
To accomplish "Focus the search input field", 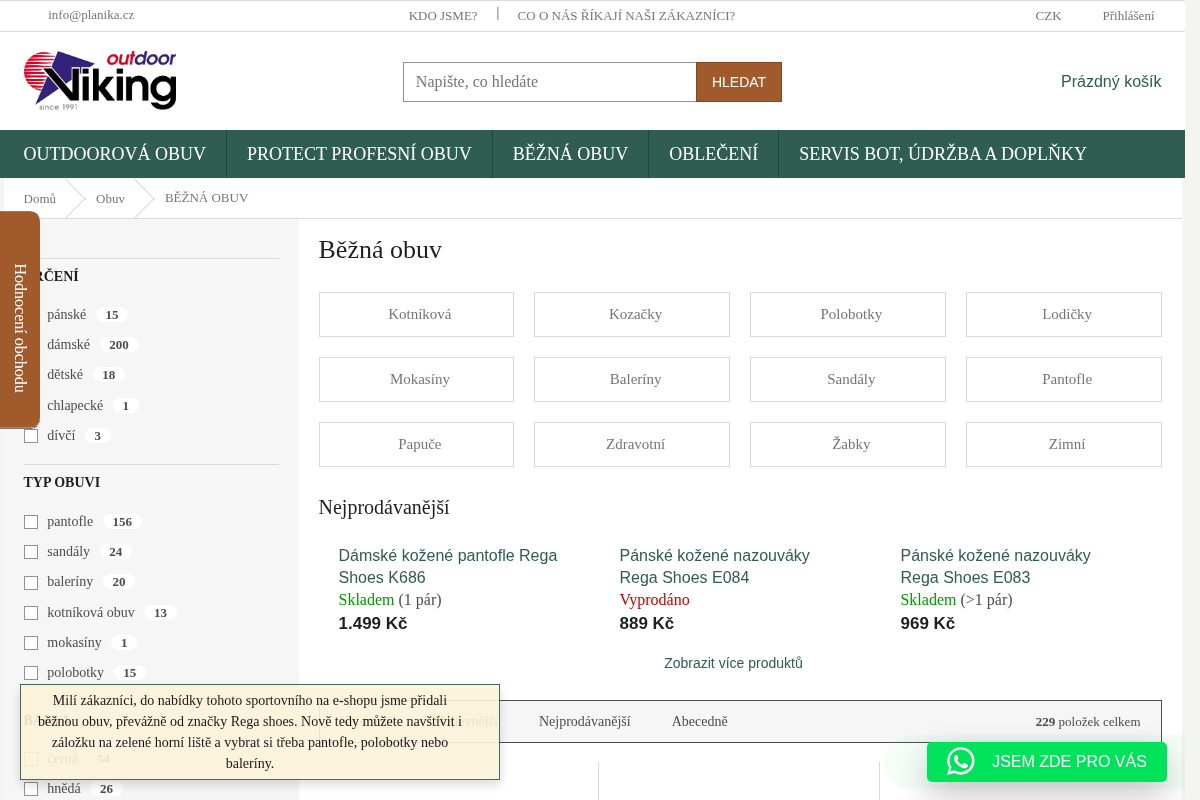I will pos(550,82).
